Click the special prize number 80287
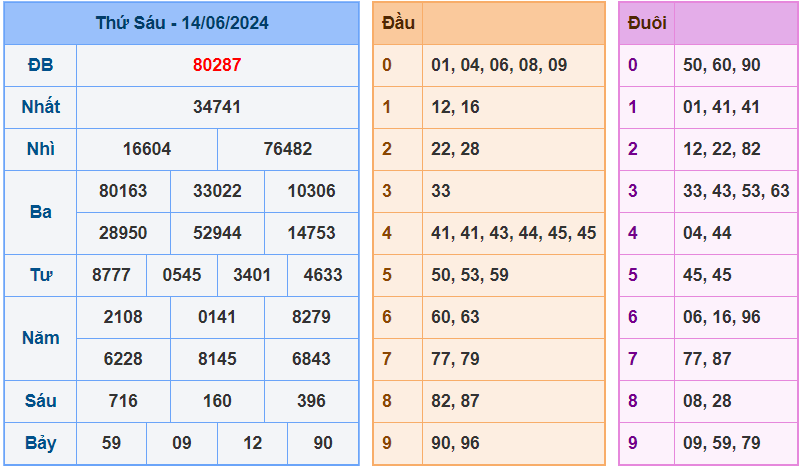Viewport: 800px width, 466px height. pyautogui.click(x=217, y=65)
